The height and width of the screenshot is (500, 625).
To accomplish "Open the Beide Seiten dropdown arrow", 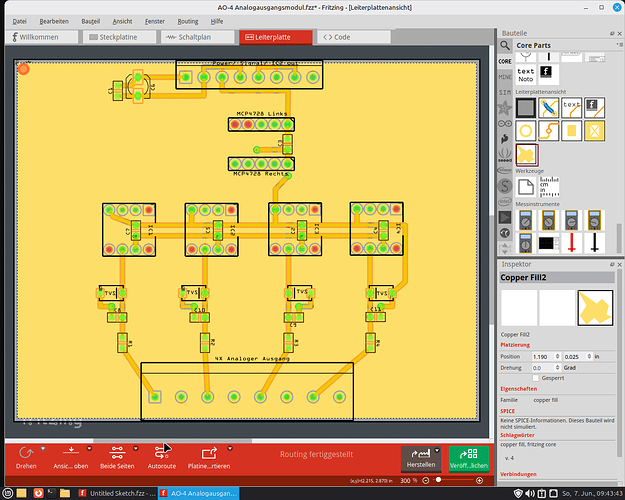I will 136,449.
